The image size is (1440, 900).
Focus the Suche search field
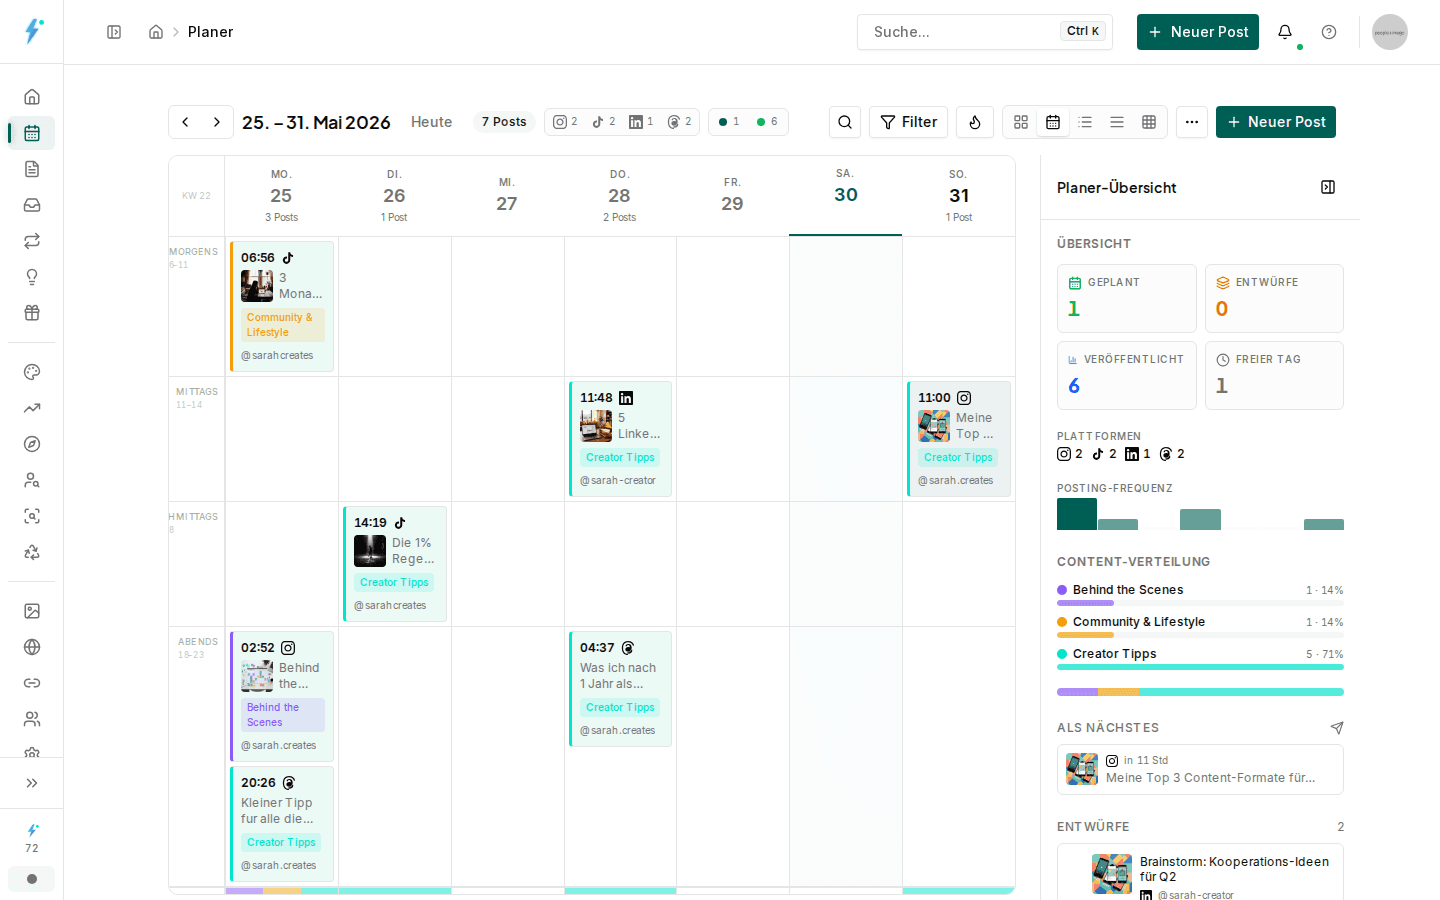985,32
